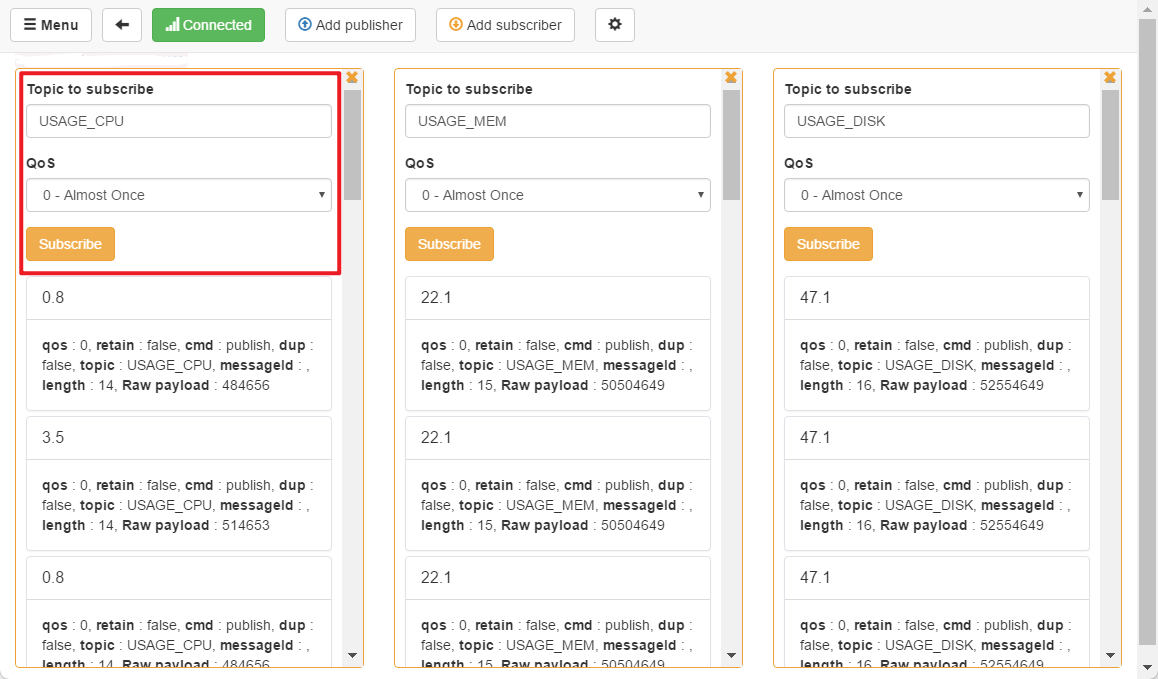Image resolution: width=1158 pixels, height=679 pixels.
Task: Subscribe to the USAGE_MEM topic
Action: click(449, 244)
